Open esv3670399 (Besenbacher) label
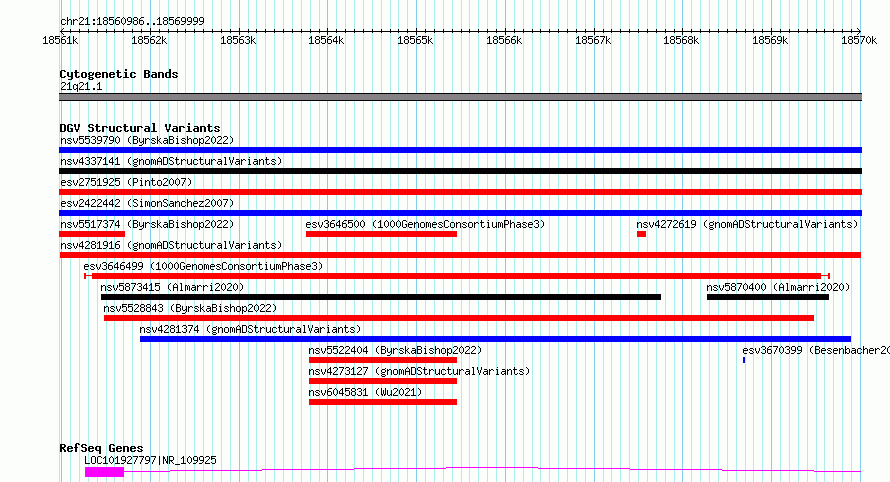 [816, 350]
